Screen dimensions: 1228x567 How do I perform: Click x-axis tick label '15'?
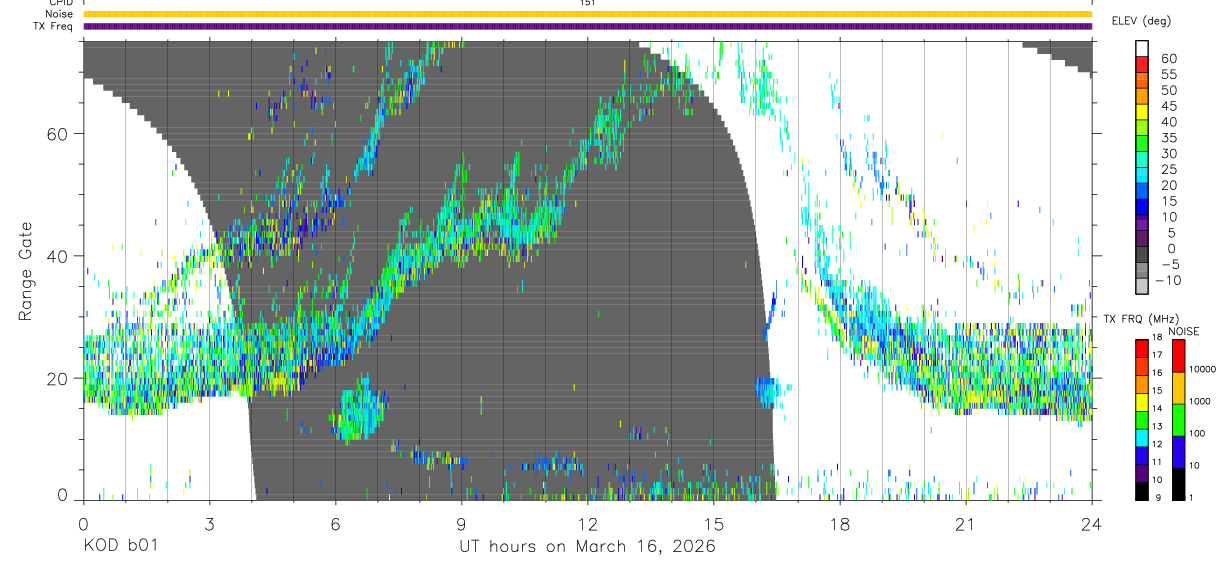713,523
